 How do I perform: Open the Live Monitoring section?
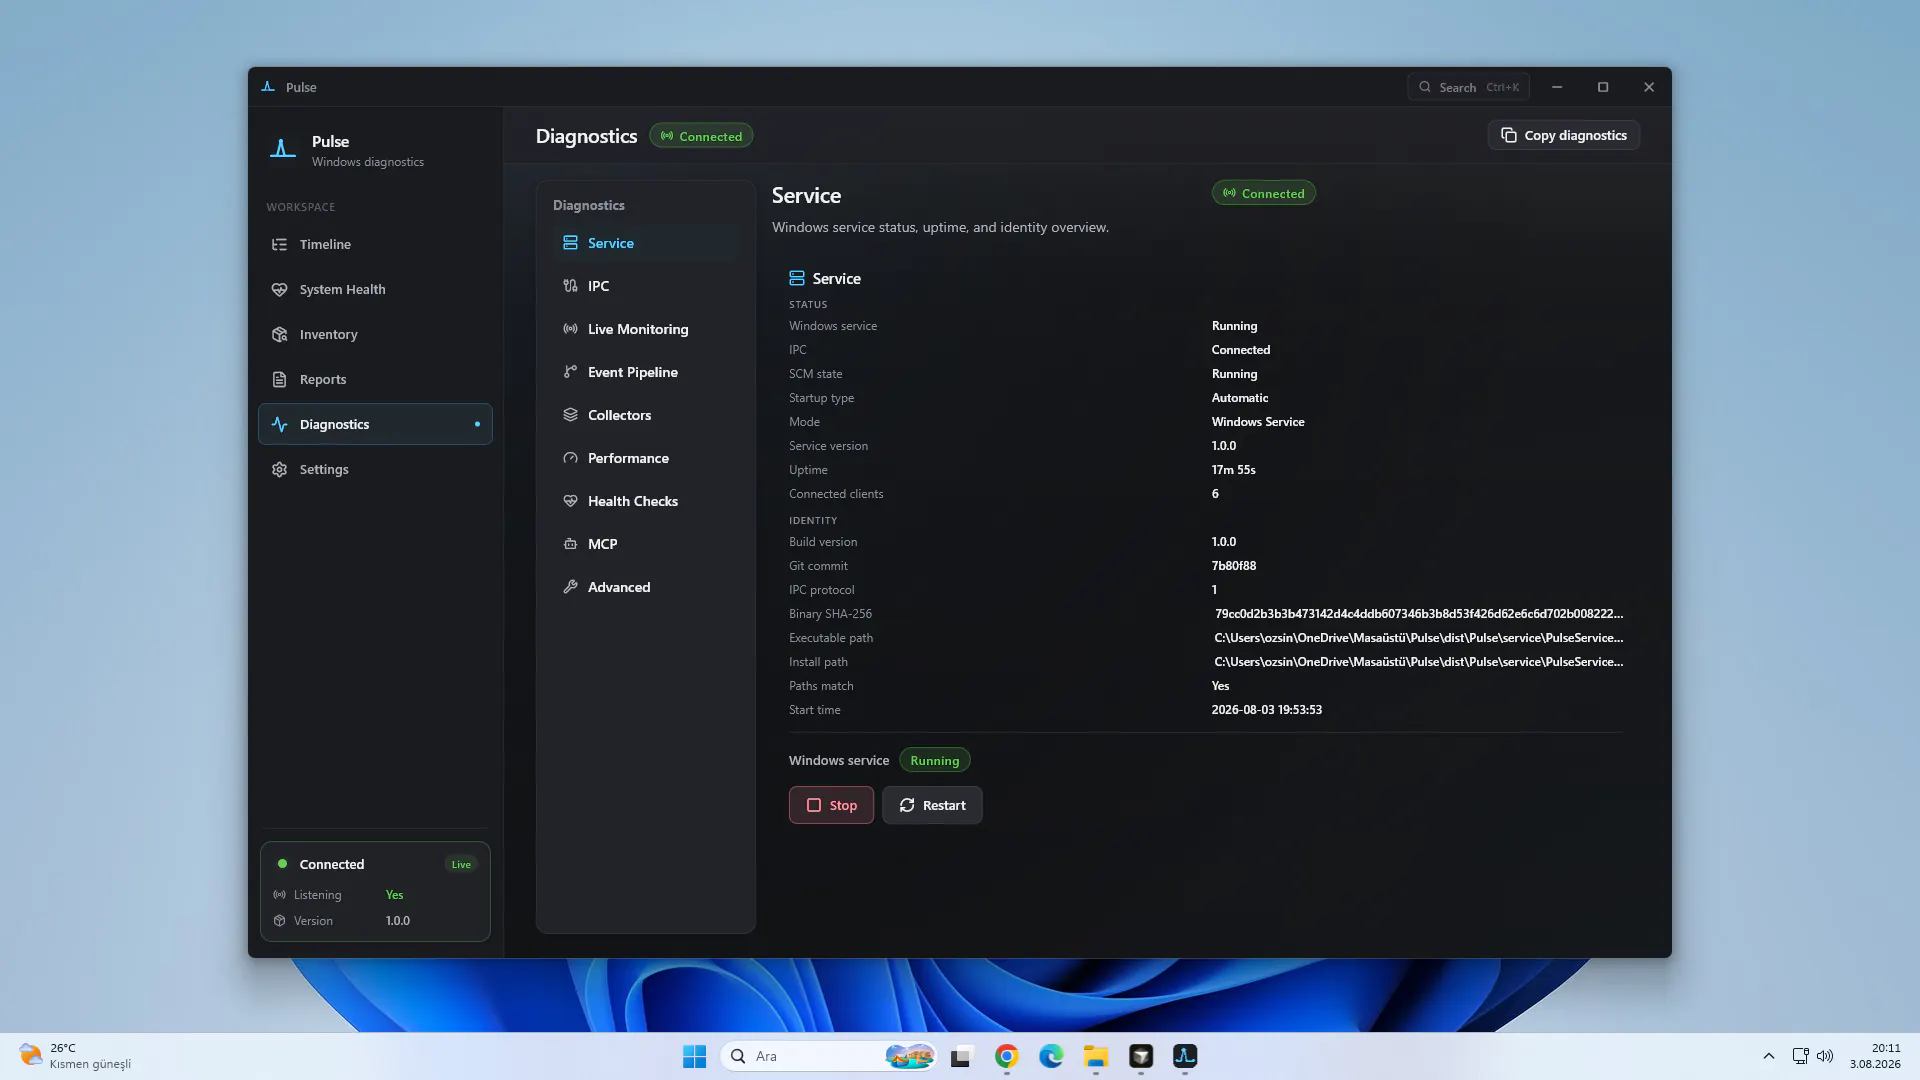pos(645,329)
